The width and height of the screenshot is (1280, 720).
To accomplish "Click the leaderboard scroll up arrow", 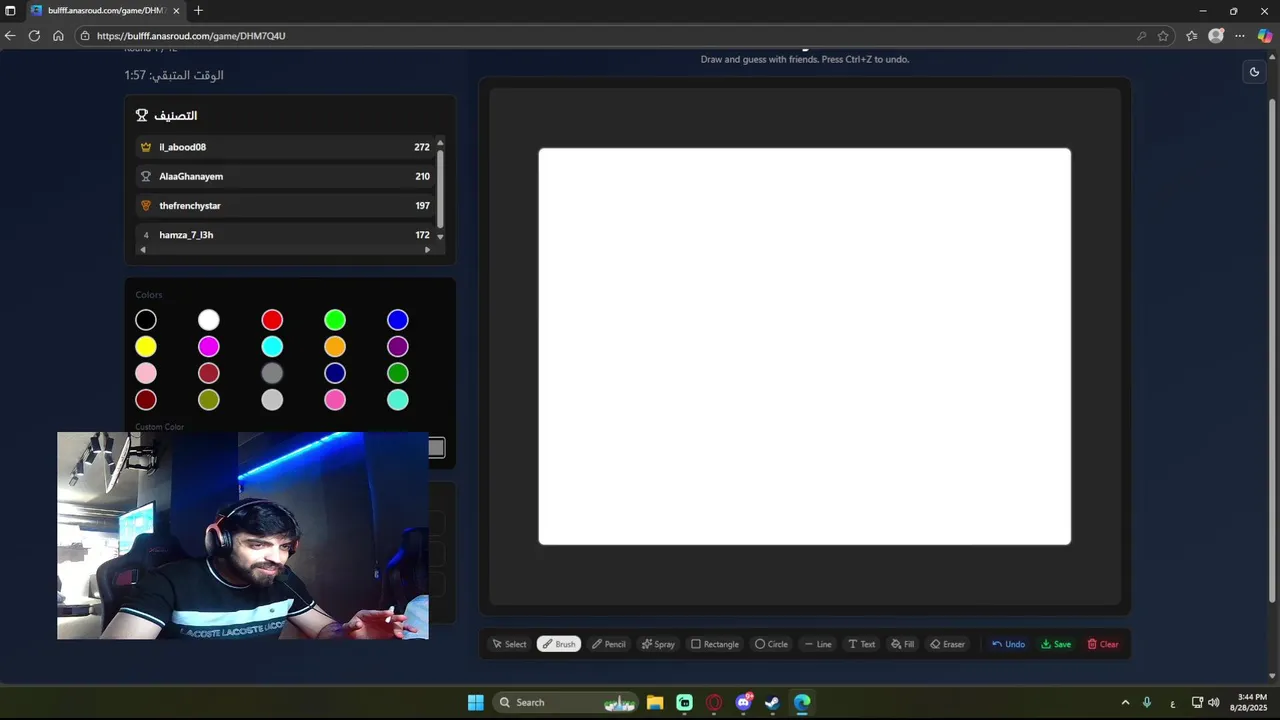I will (440, 142).
